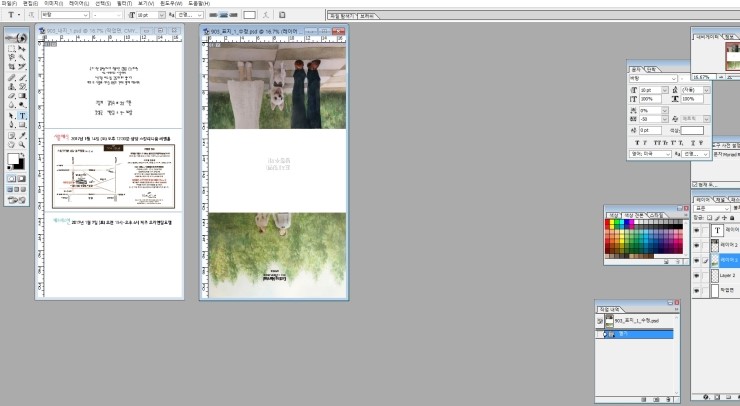Toggle visibility of the bottom background layer
This screenshot has width=740, height=406.
coord(697,291)
